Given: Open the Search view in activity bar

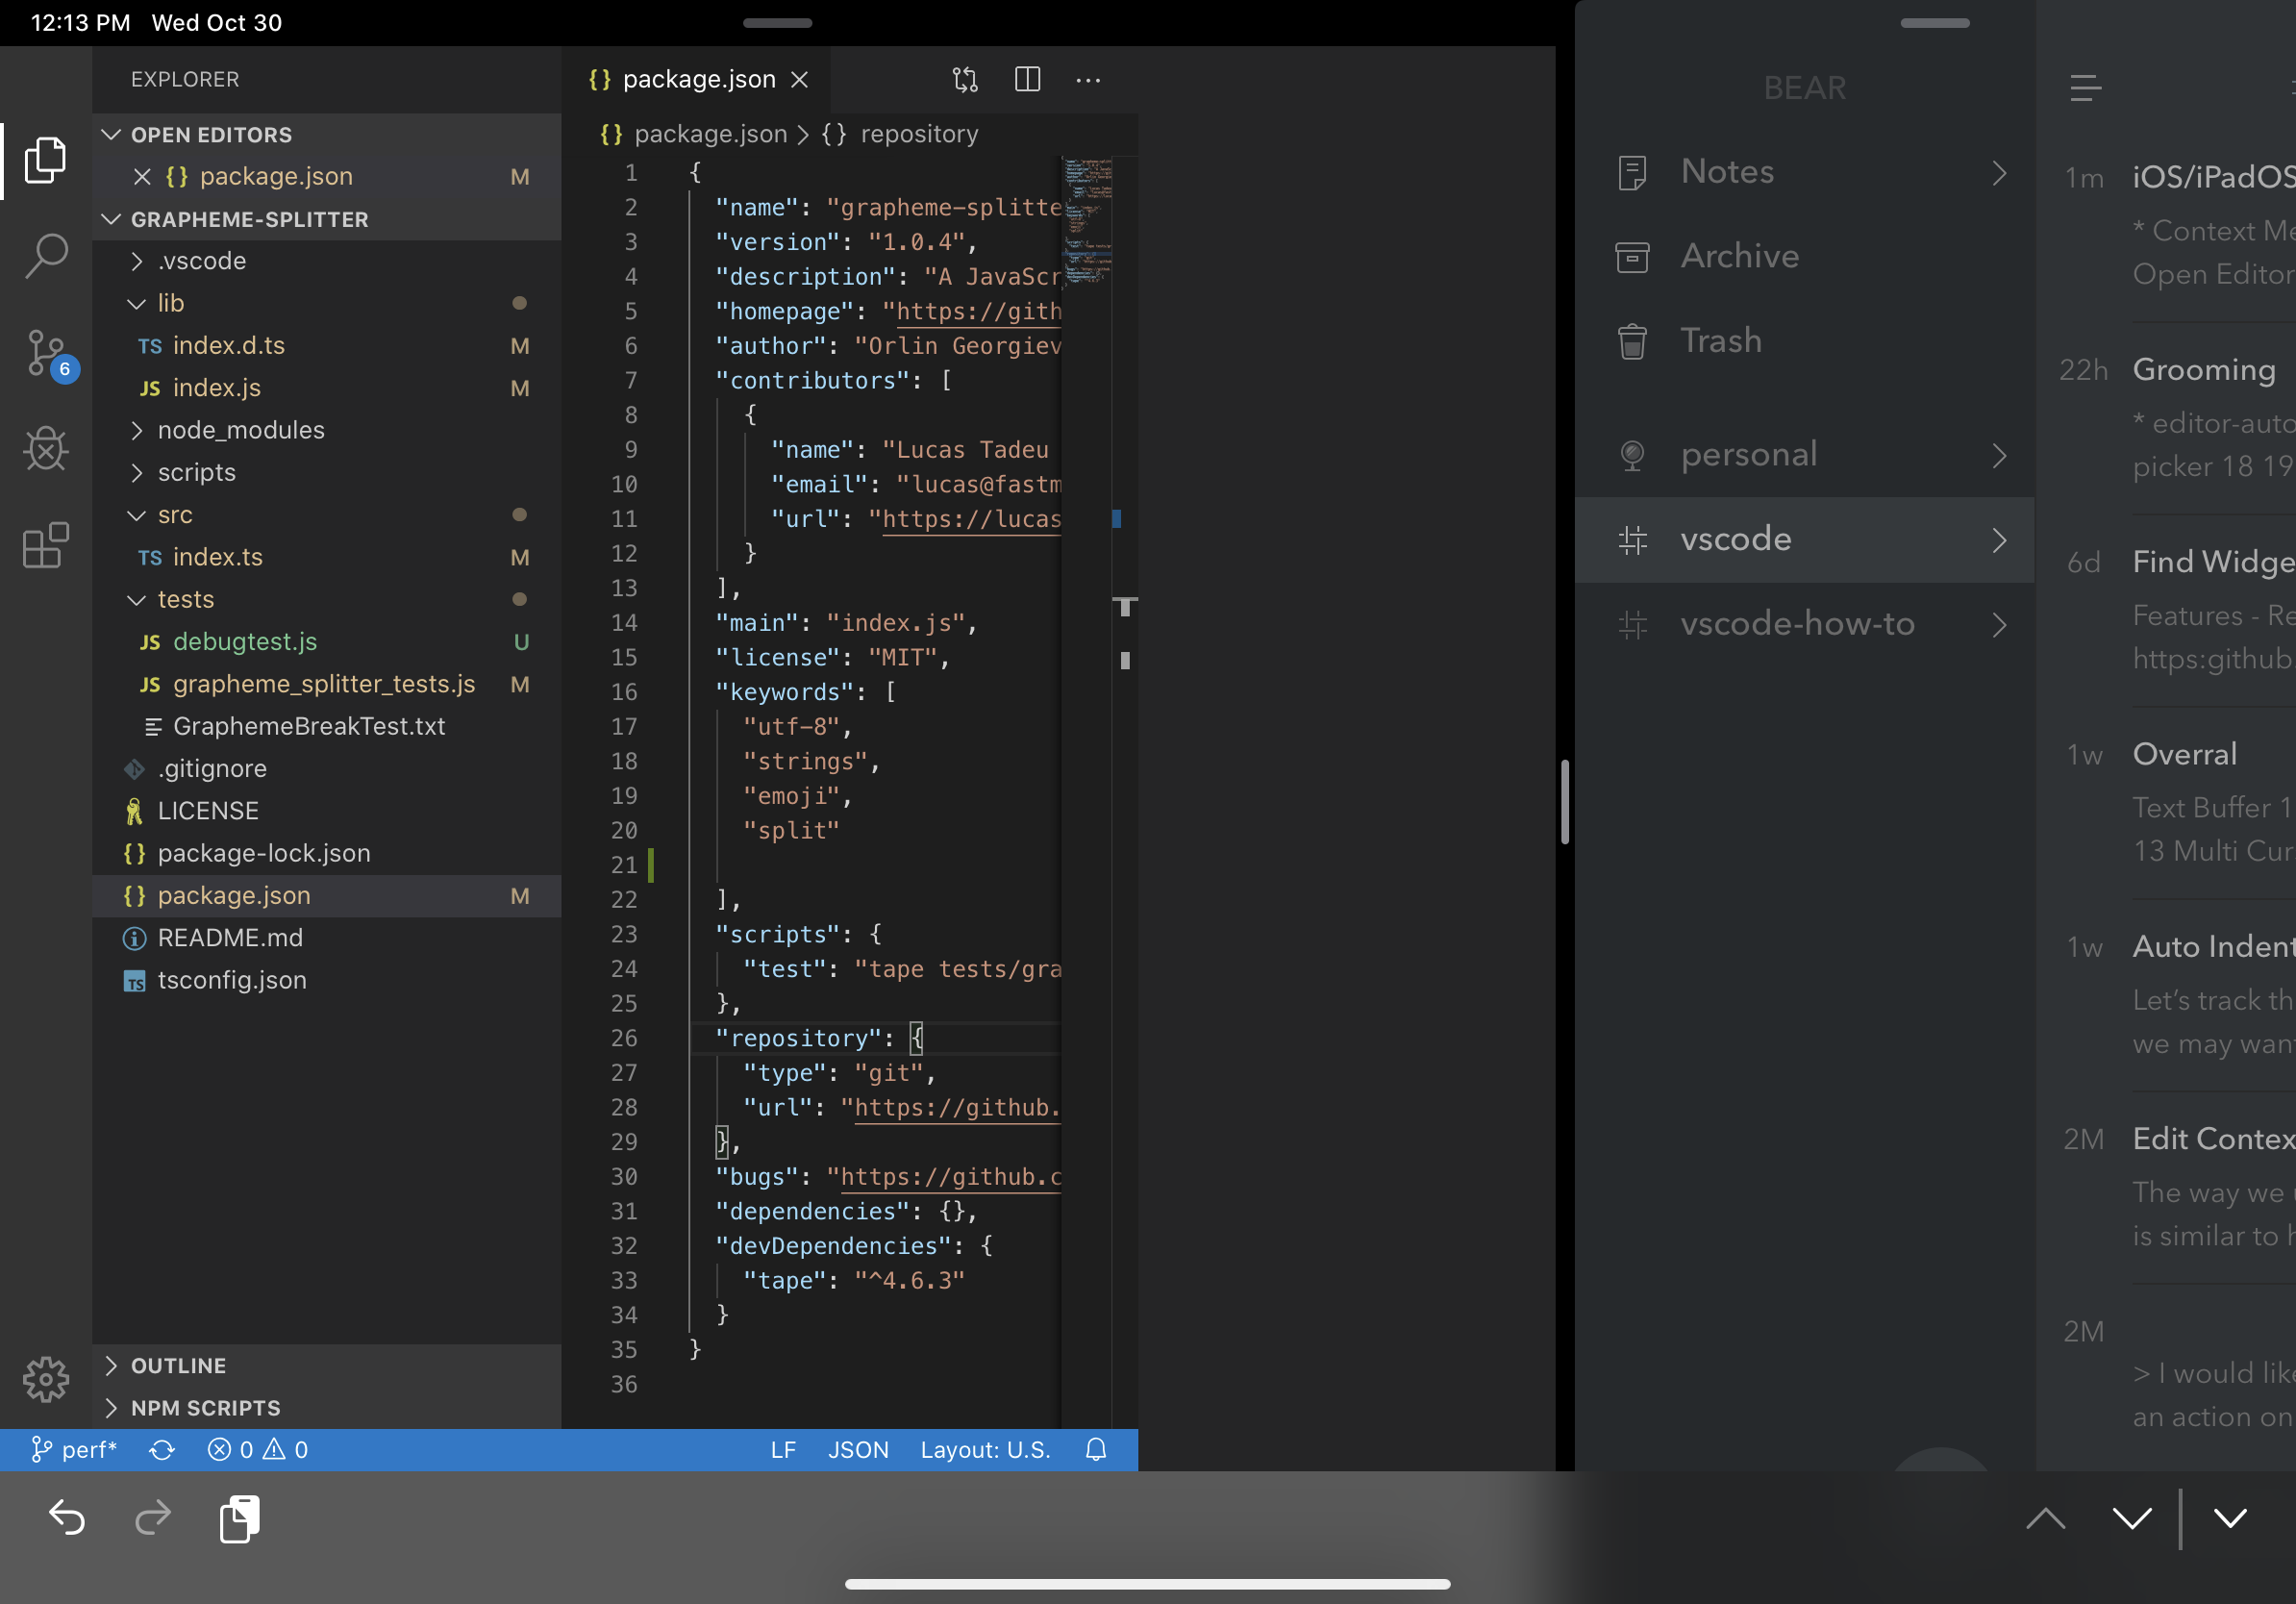Looking at the screenshot, I should coord(46,256).
